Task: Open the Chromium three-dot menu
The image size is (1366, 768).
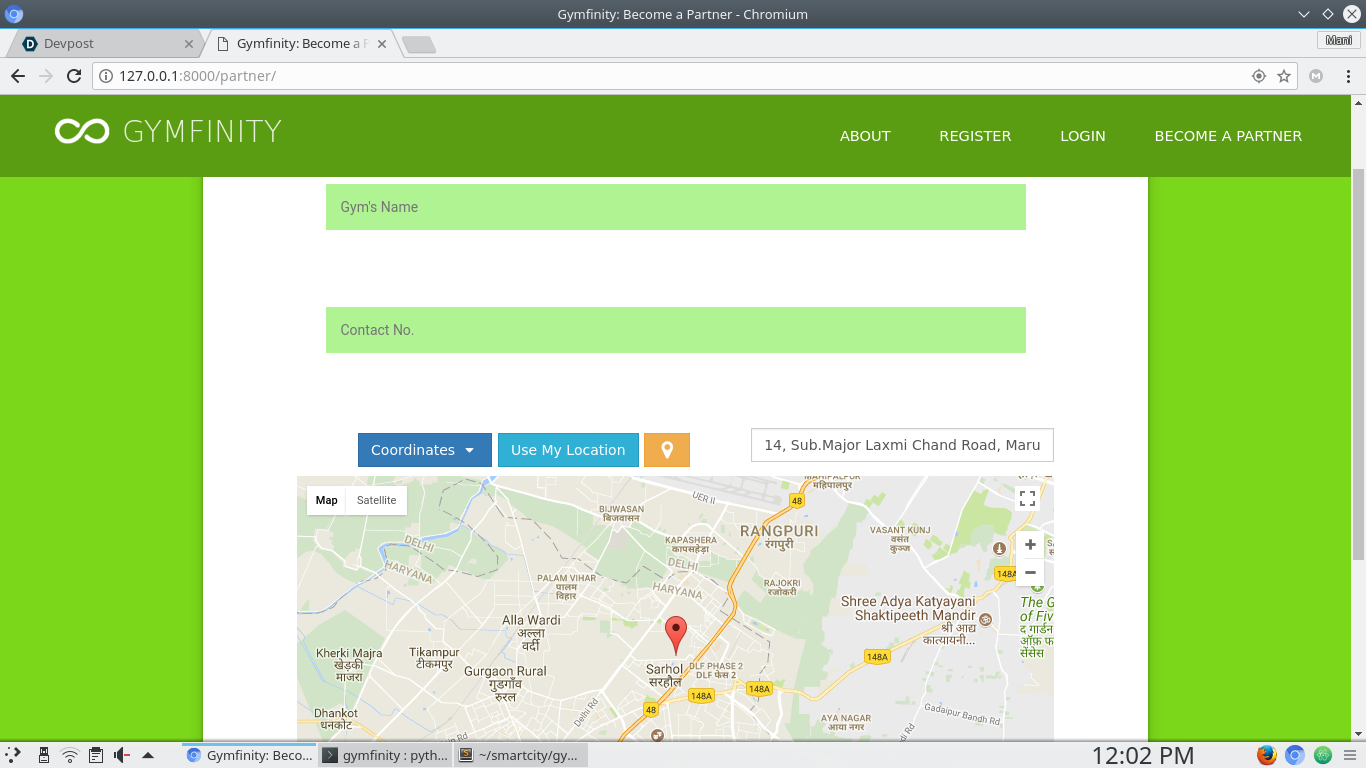Action: 1346,76
